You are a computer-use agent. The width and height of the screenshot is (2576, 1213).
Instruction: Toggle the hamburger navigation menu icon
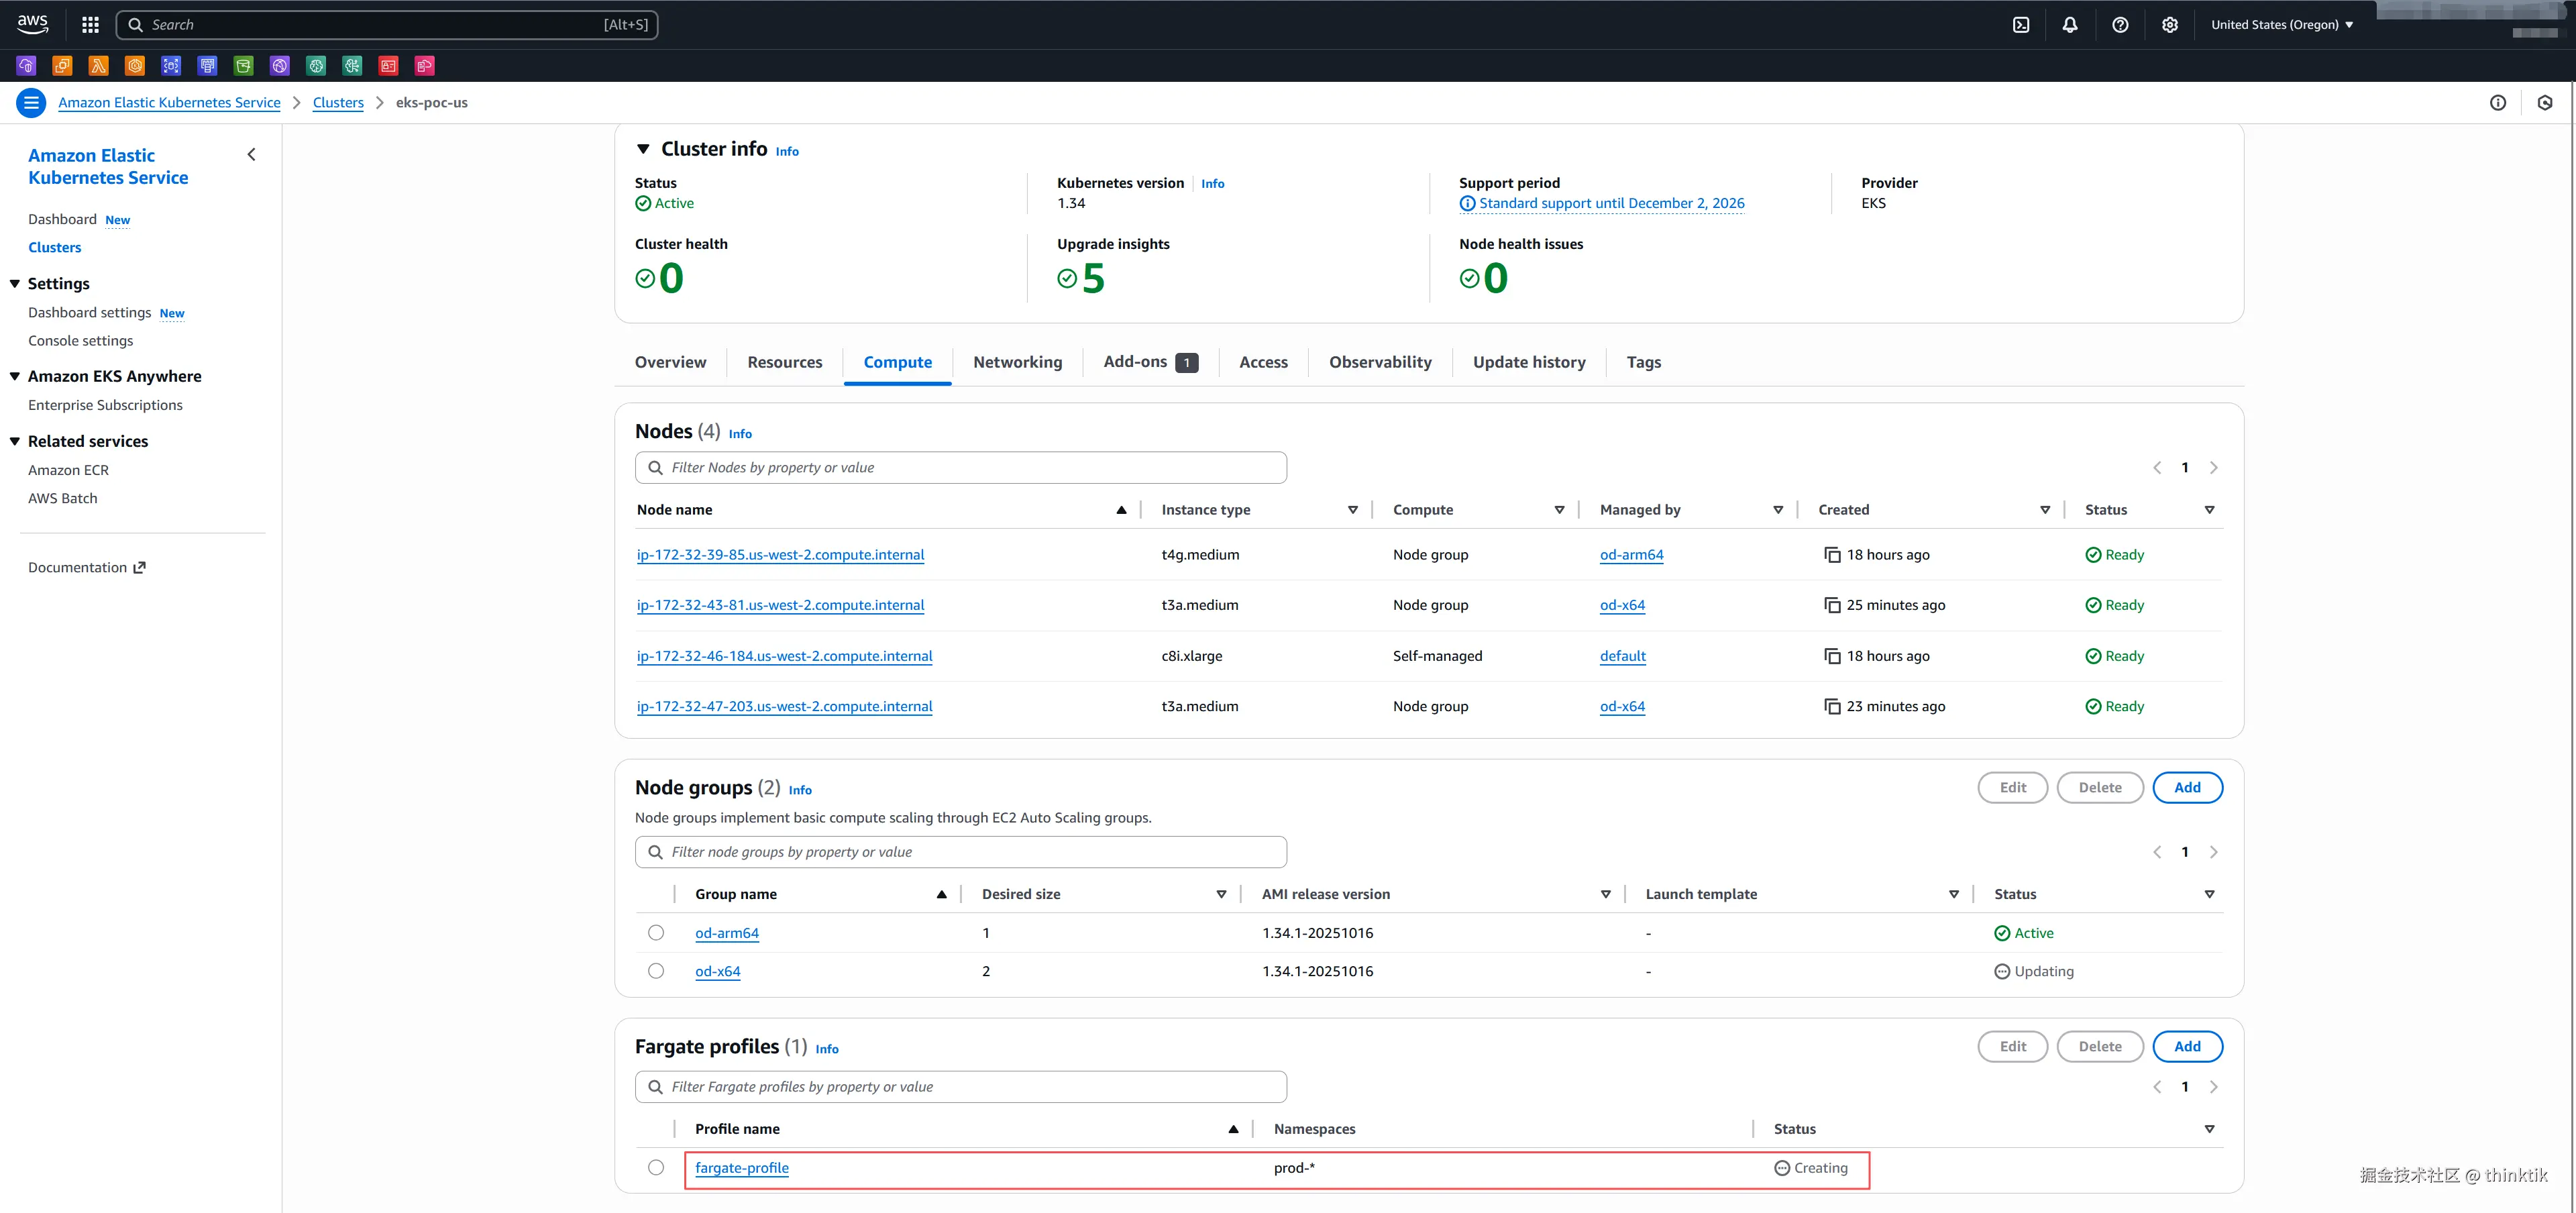(x=31, y=103)
